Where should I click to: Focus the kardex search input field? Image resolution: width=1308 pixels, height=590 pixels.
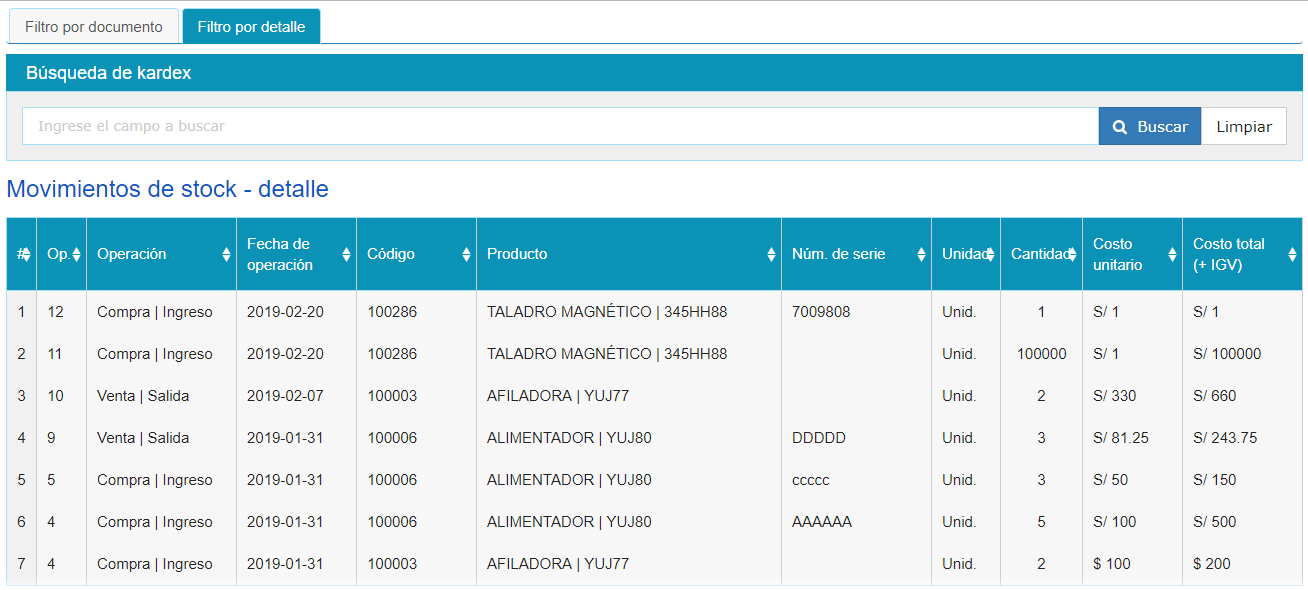point(560,127)
